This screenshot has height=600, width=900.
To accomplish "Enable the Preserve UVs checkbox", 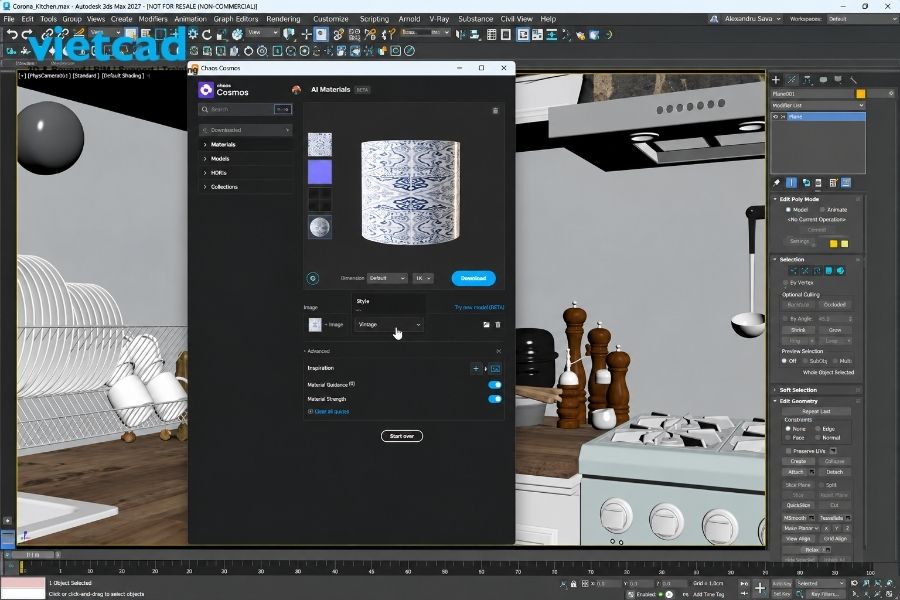I will pos(789,451).
